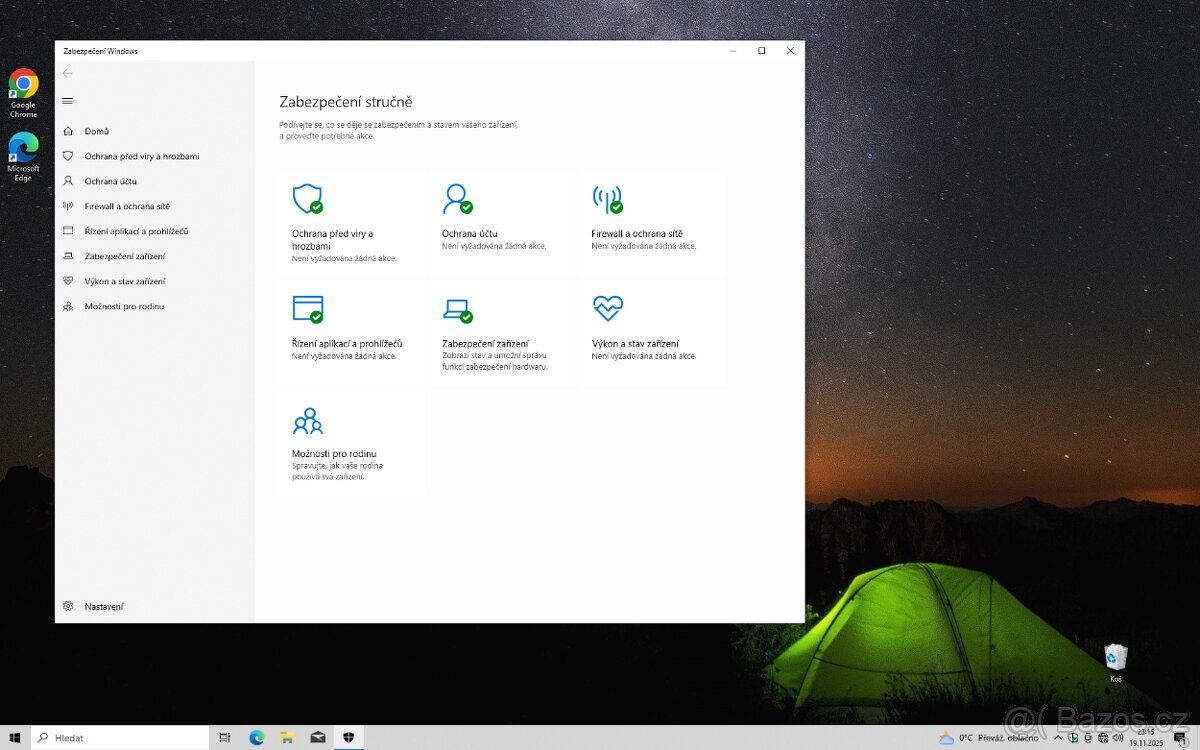
Task: Open Výkon a stav zařízení heart icon
Action: (608, 308)
